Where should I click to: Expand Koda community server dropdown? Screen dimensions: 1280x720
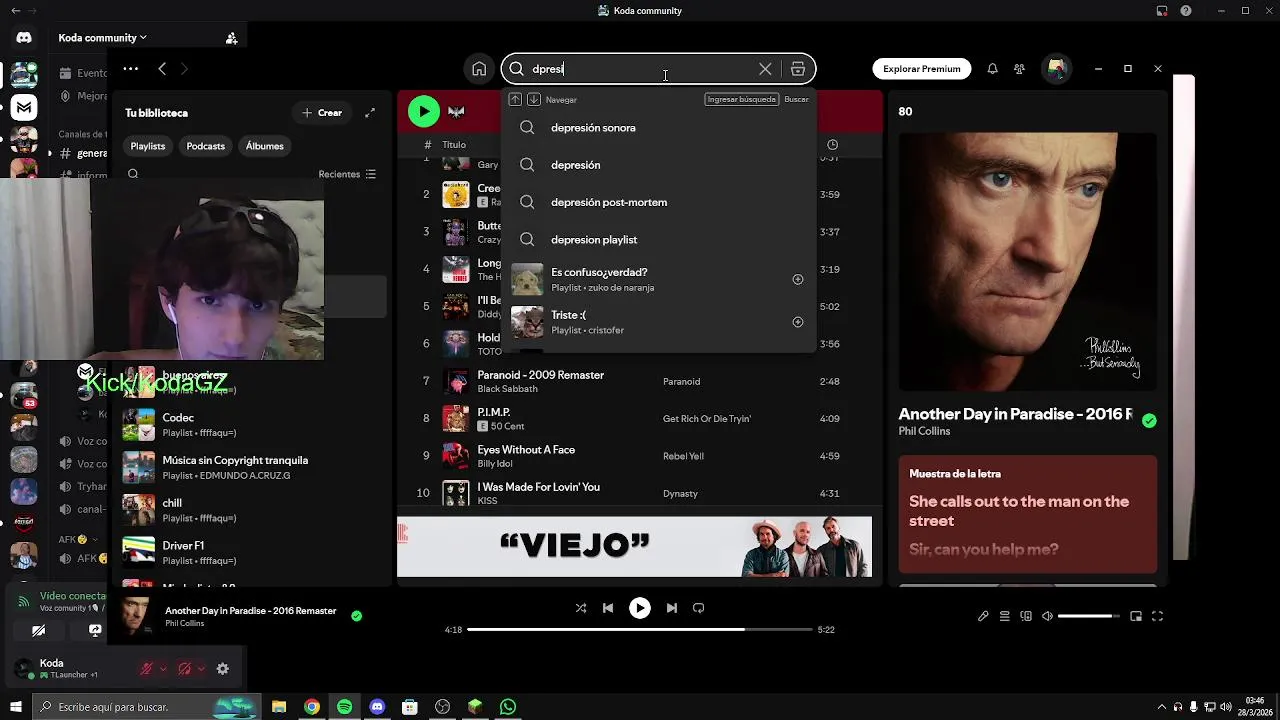pos(102,38)
